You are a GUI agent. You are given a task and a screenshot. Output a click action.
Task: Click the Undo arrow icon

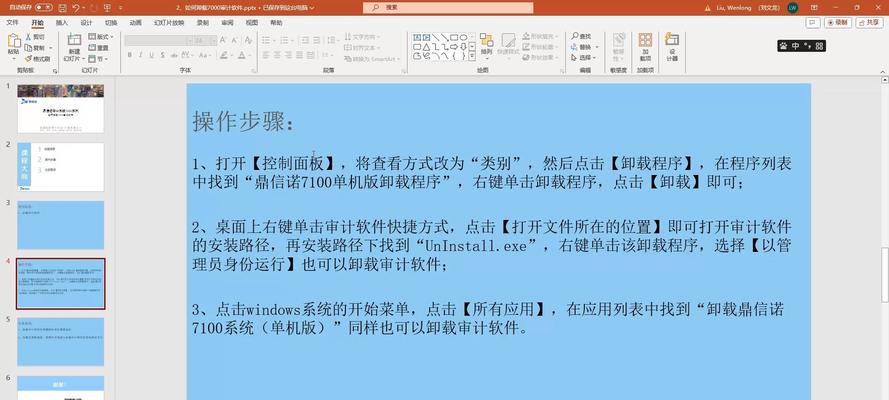(76, 8)
